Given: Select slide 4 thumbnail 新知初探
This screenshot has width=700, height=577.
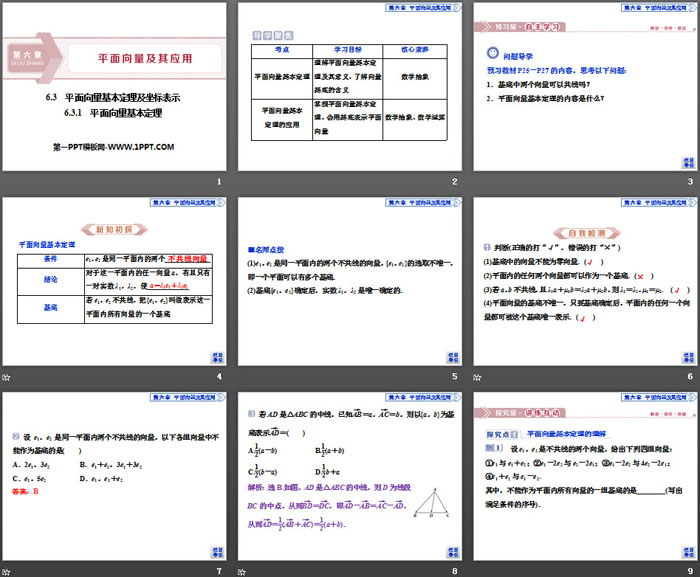Looking at the screenshot, I should (x=114, y=282).
